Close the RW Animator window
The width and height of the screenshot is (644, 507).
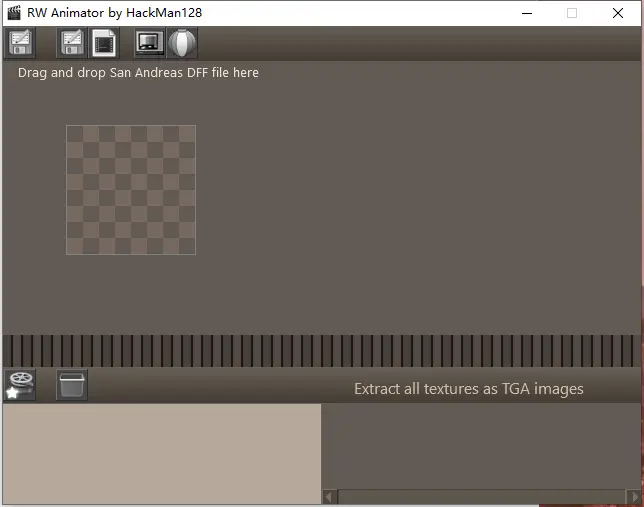(618, 13)
